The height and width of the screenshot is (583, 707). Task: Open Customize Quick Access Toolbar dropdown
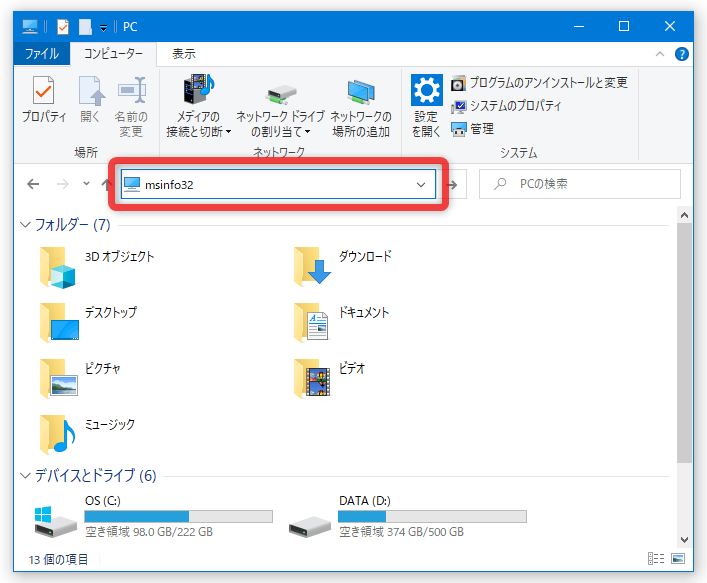(103, 28)
